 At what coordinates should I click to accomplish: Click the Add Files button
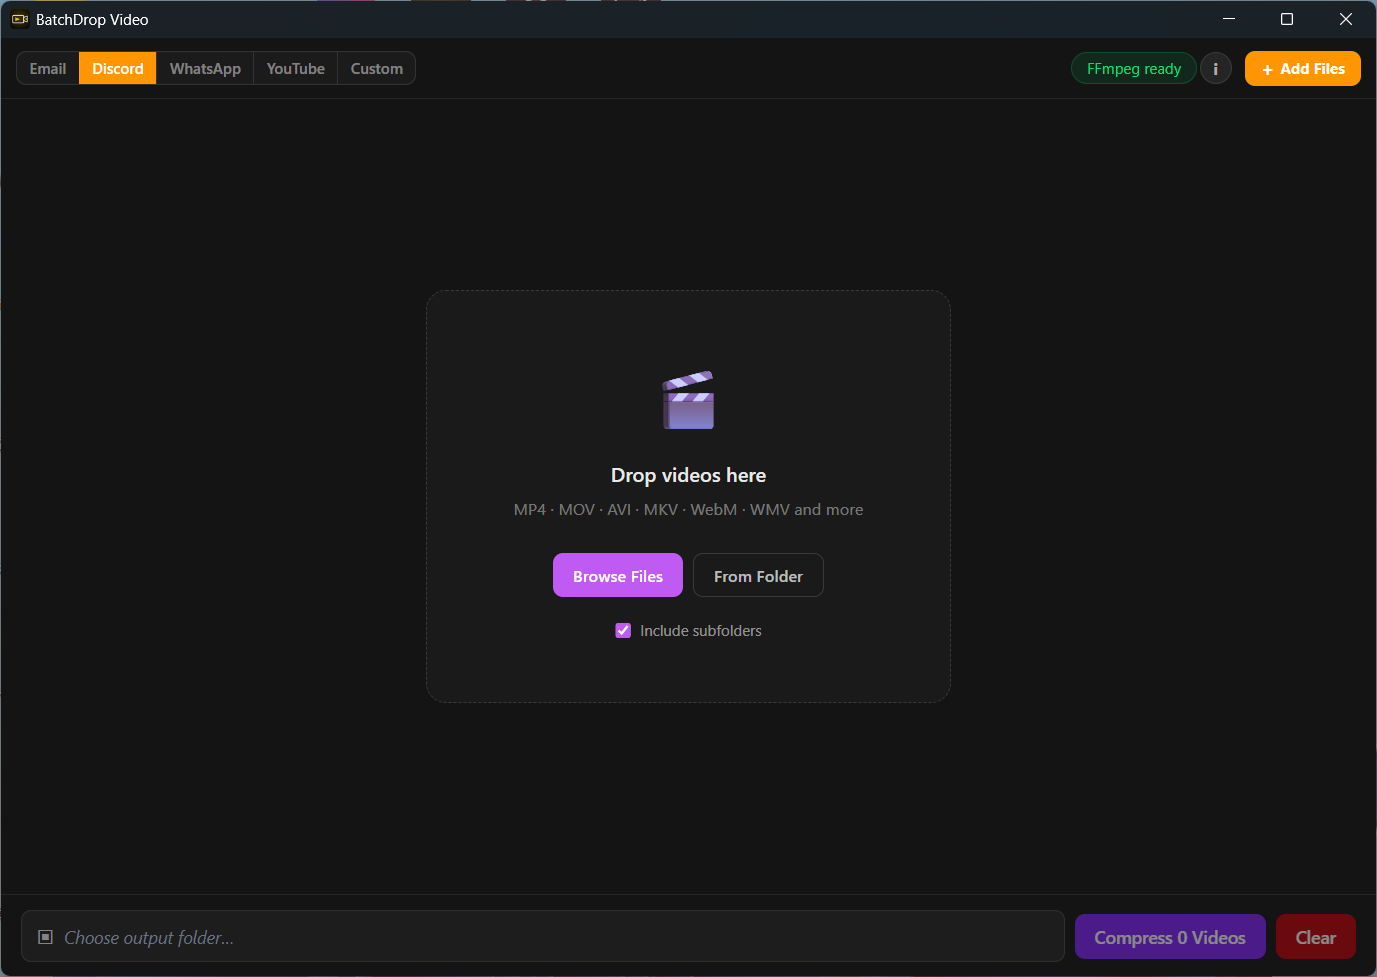pos(1303,69)
